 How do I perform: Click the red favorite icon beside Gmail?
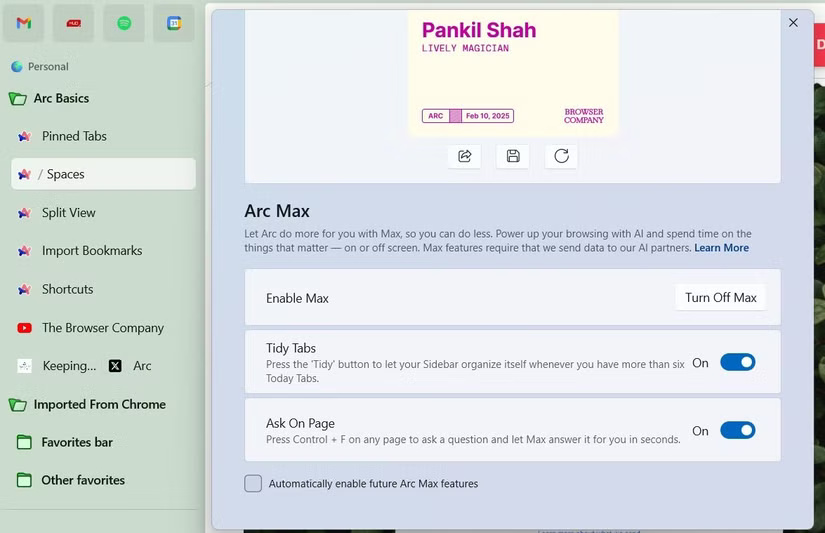tap(74, 23)
